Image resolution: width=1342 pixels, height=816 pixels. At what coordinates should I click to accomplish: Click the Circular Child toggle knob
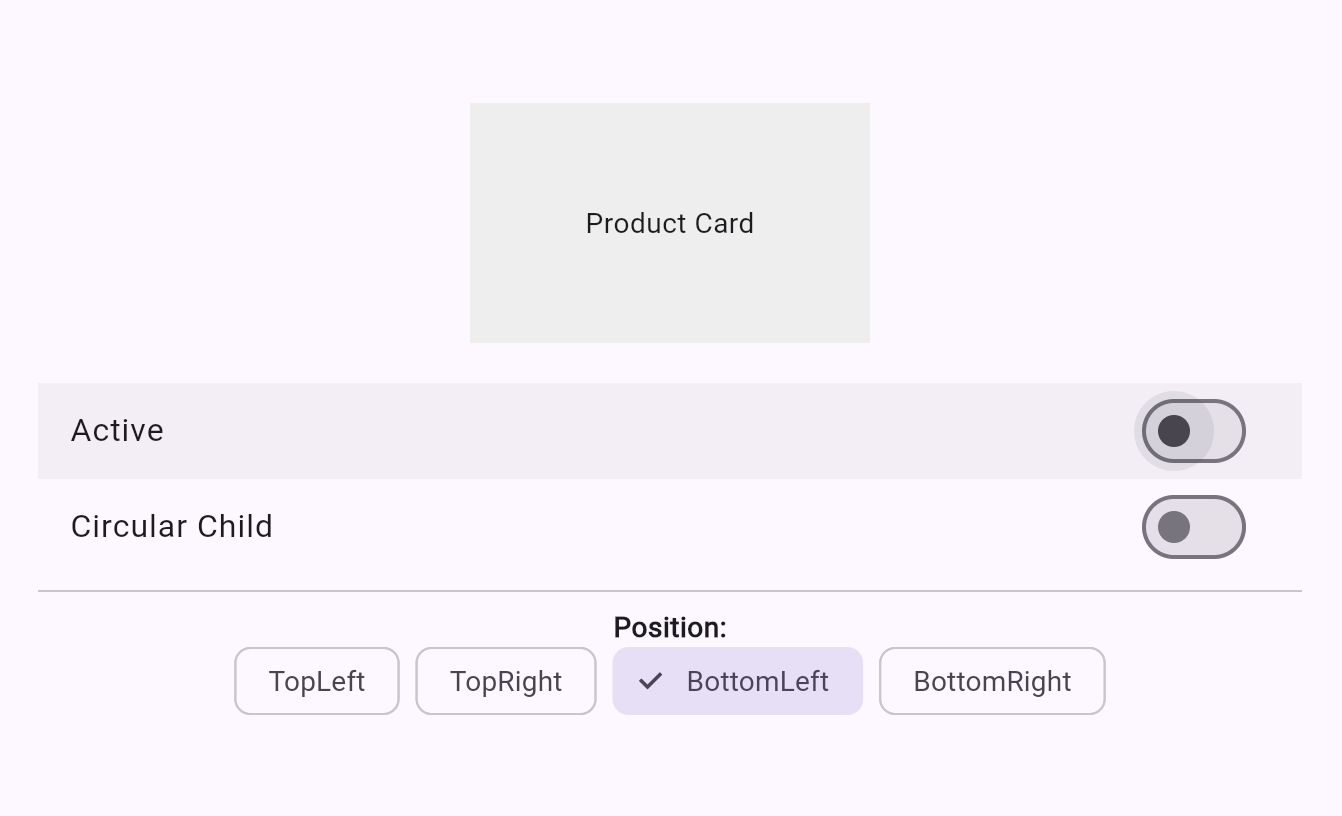pos(1176,527)
